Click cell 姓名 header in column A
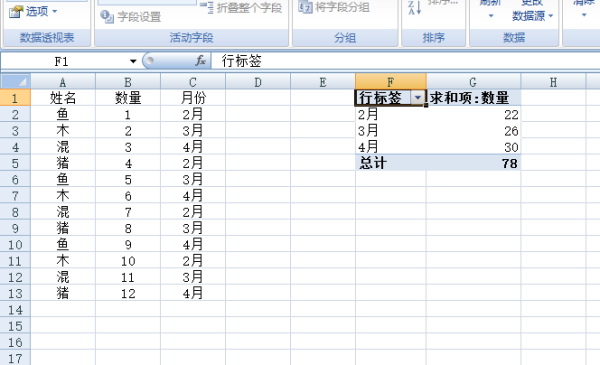The width and height of the screenshot is (600, 365). 63,98
